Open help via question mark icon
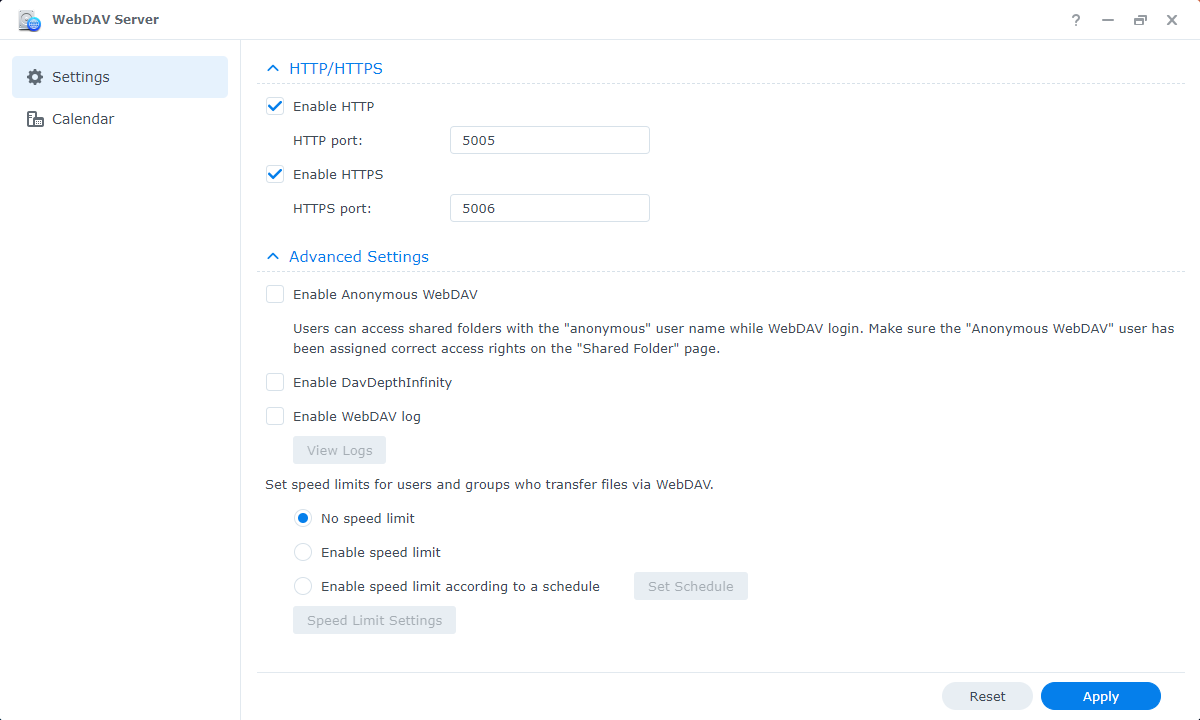The width and height of the screenshot is (1200, 720). point(1076,20)
